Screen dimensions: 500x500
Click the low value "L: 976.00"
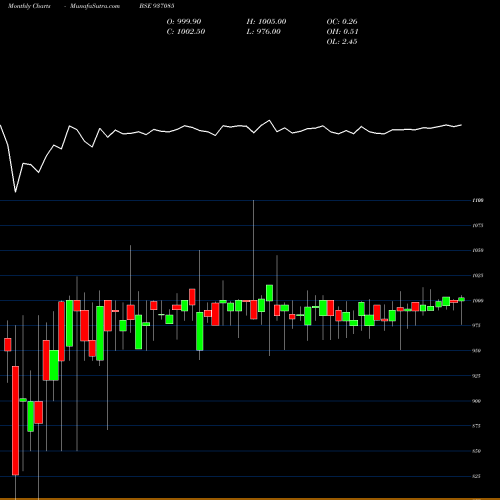263,31
